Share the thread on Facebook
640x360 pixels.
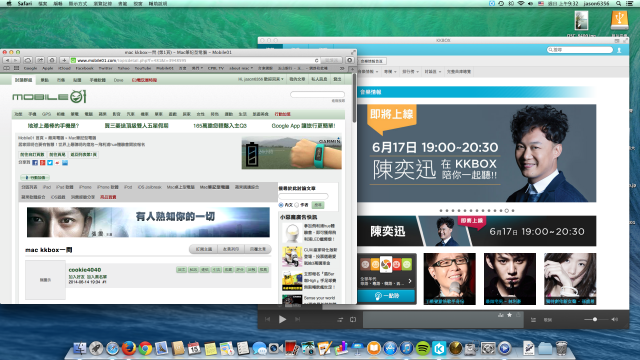pos(35,162)
